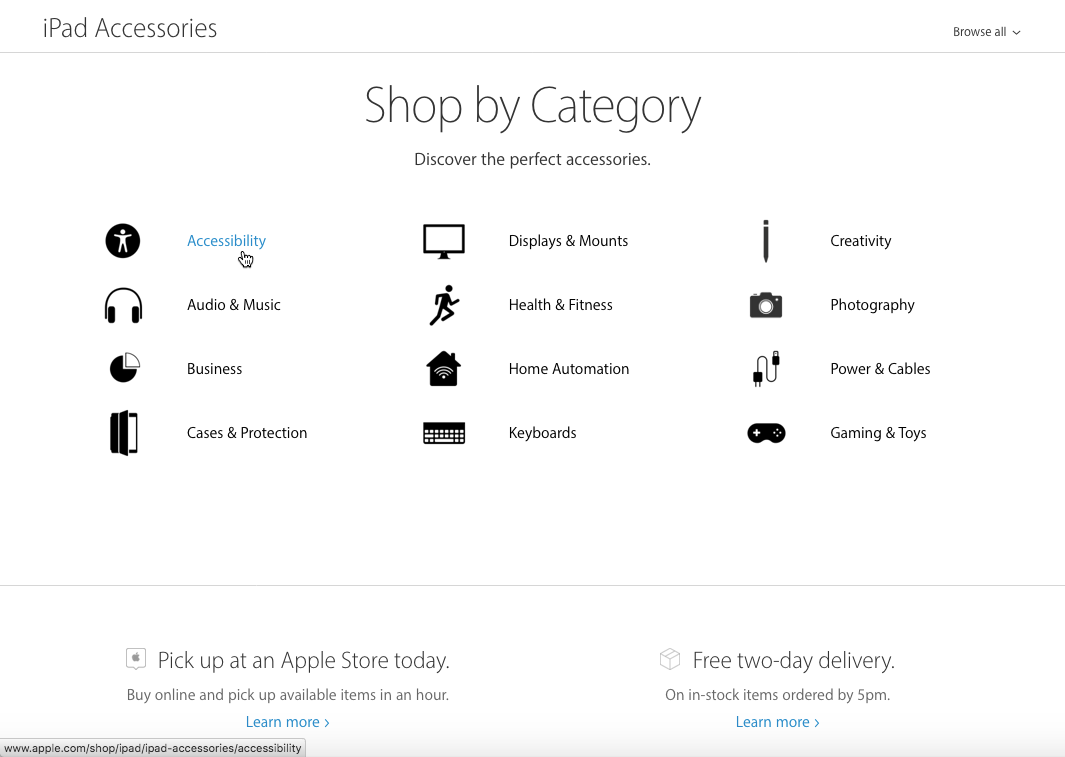
Task: Open the Home Automation house icon
Action: [444, 369]
